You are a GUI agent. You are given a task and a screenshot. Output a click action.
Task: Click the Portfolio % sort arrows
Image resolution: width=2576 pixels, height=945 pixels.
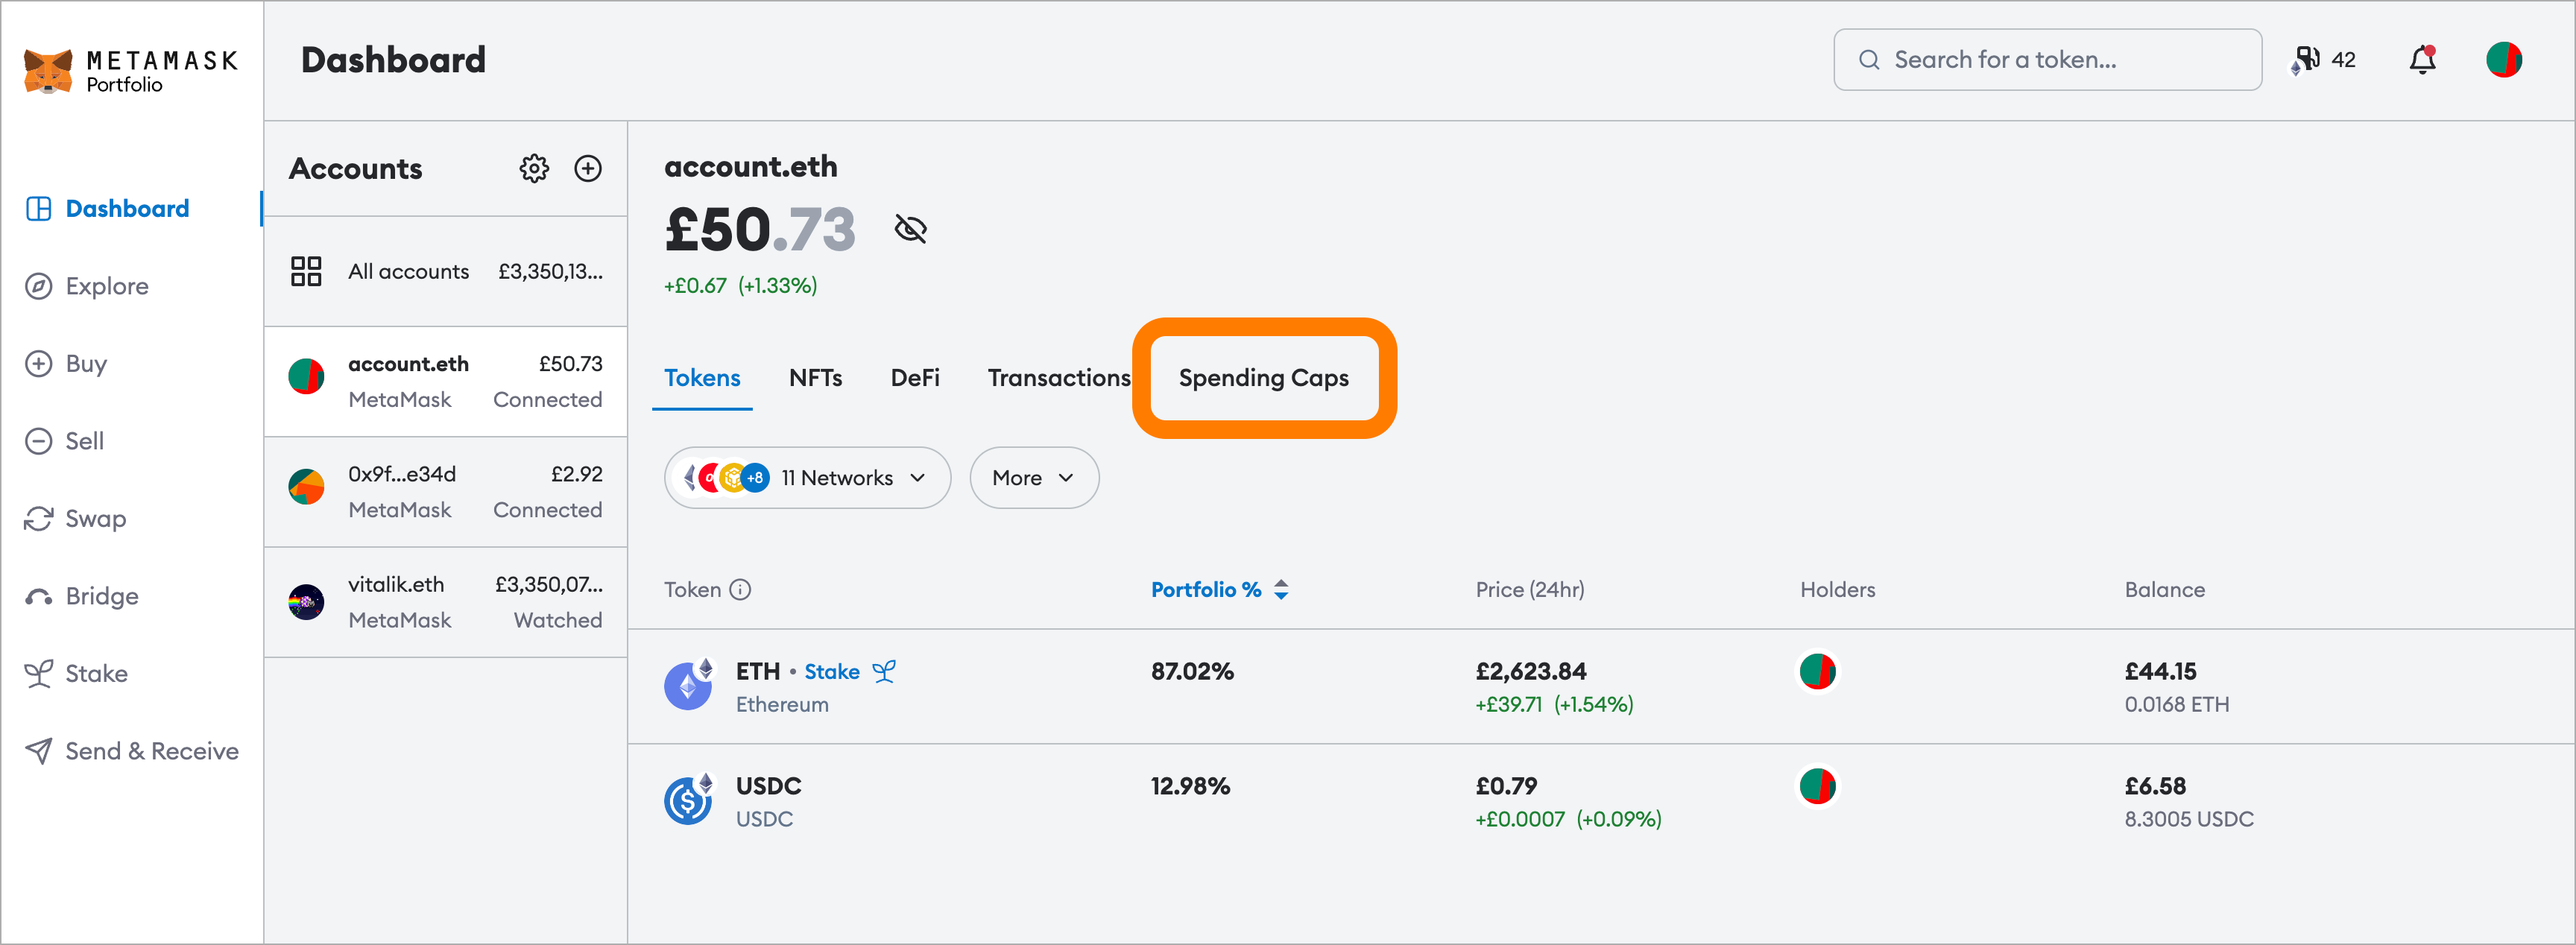tap(1281, 590)
